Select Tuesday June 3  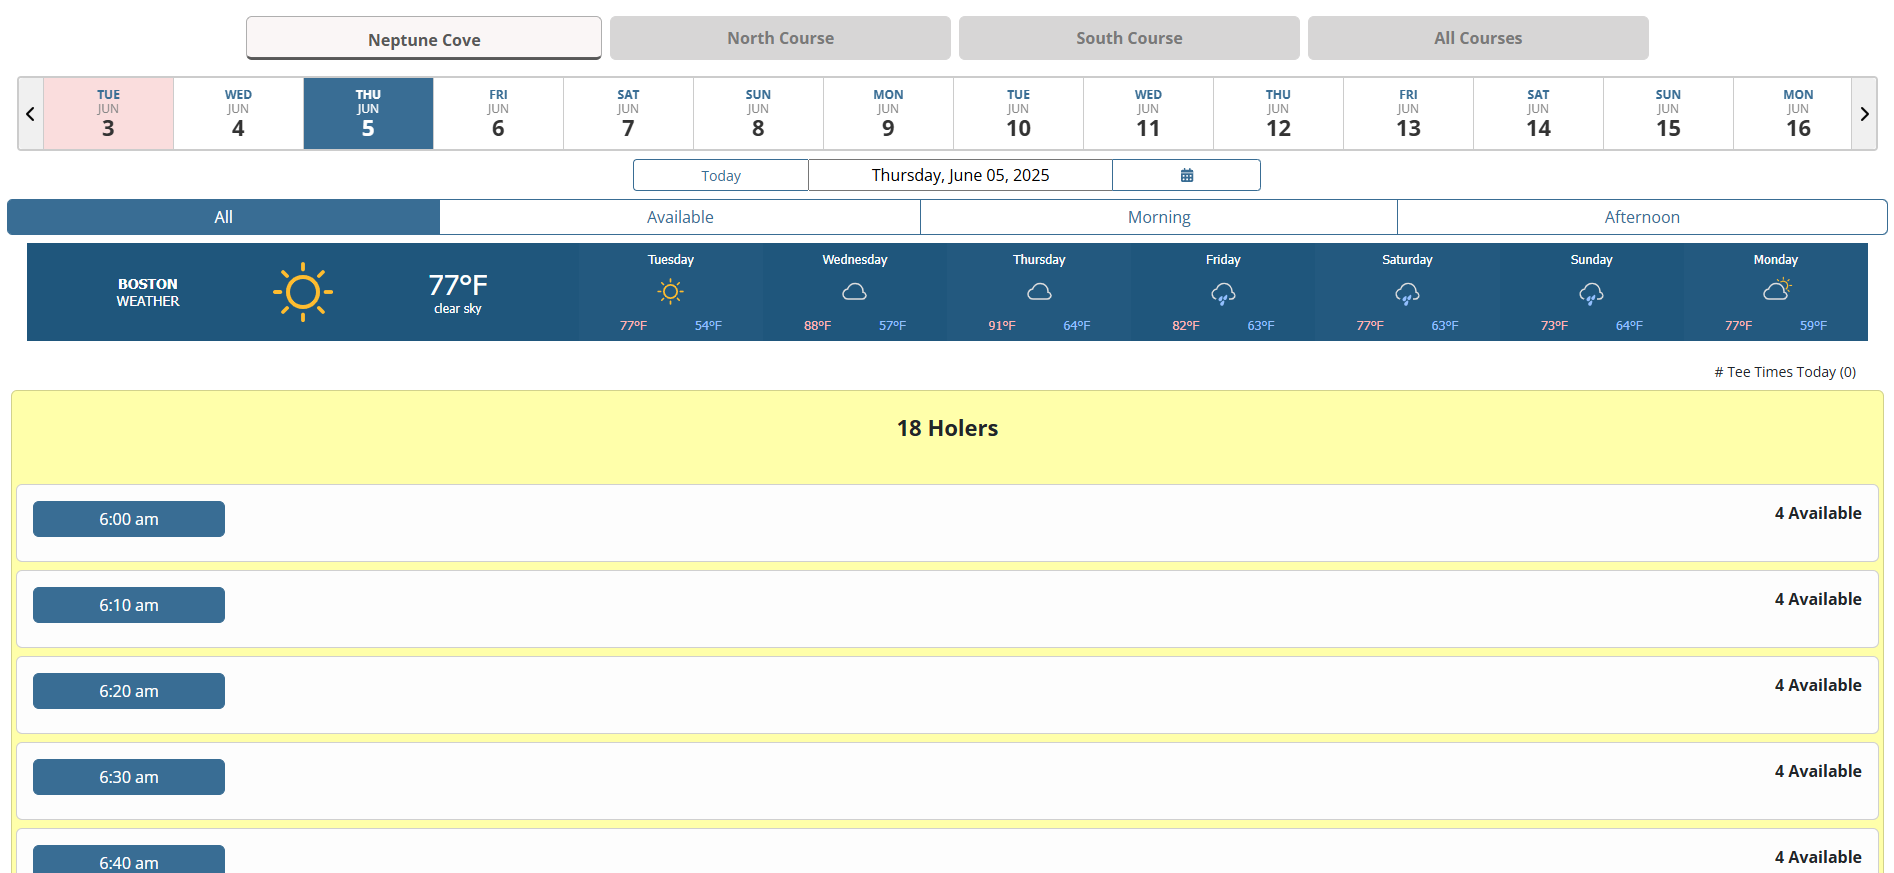tap(108, 114)
